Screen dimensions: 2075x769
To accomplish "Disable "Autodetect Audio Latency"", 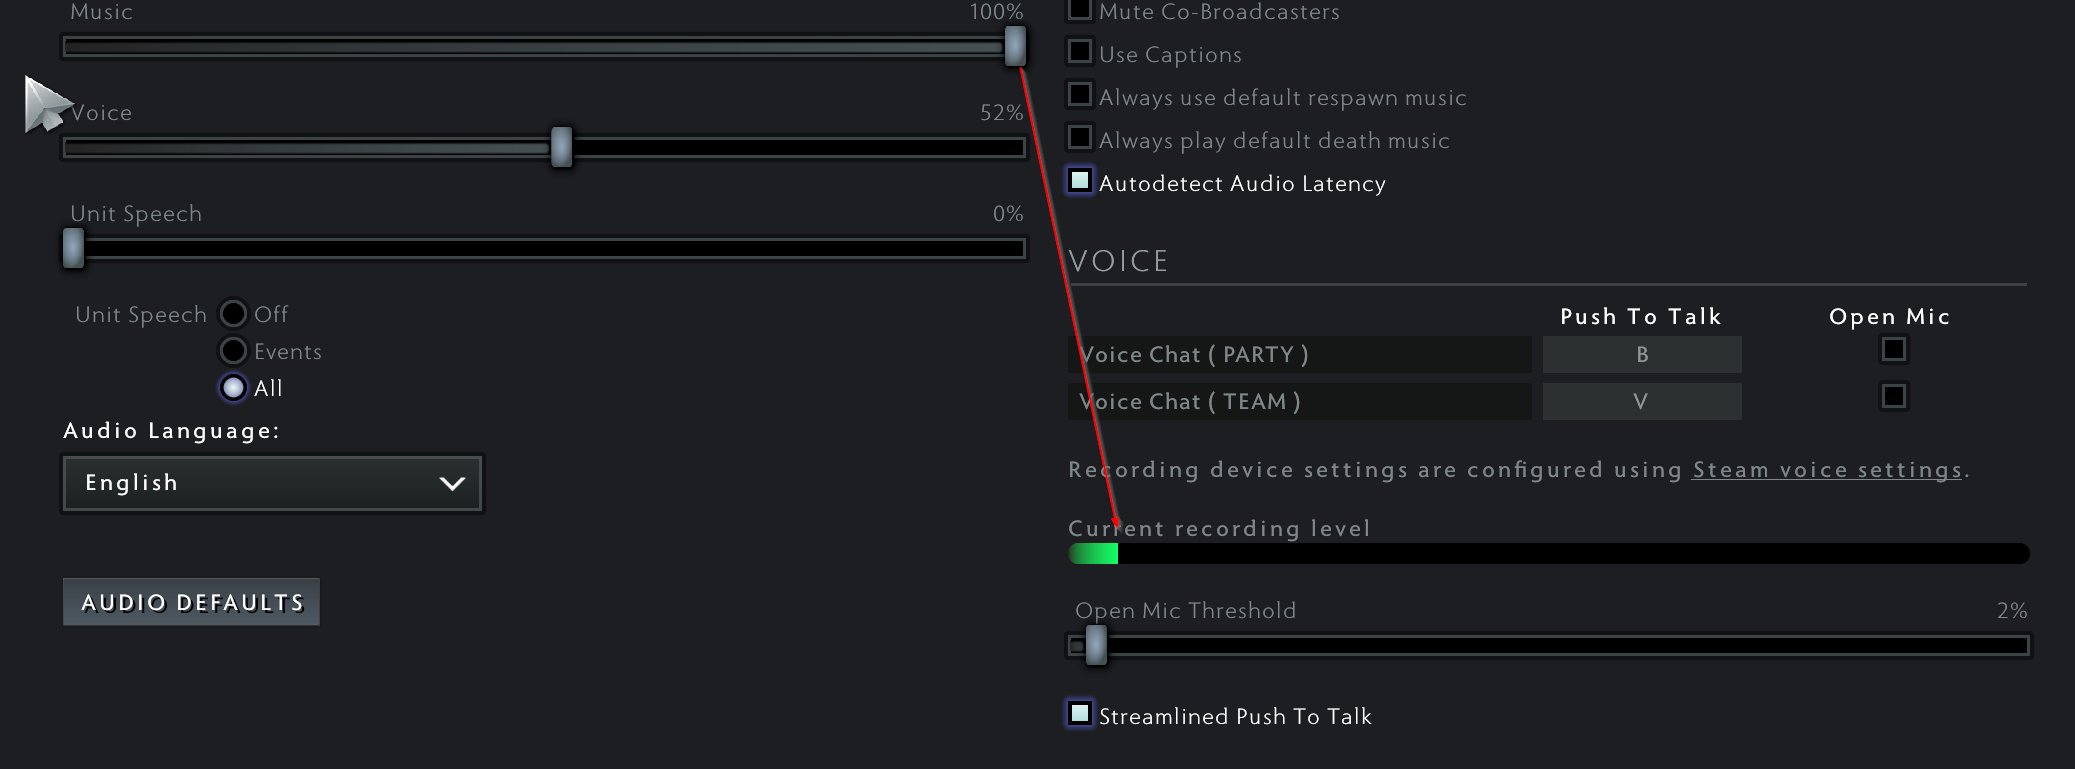I will (1080, 181).
